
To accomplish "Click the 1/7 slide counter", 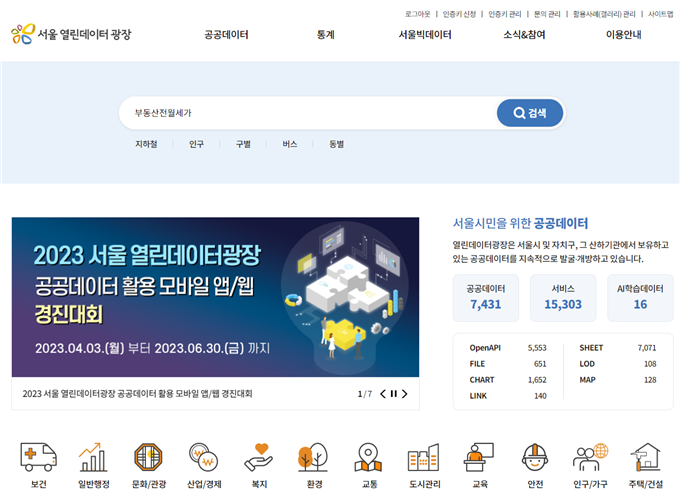I will [x=364, y=394].
